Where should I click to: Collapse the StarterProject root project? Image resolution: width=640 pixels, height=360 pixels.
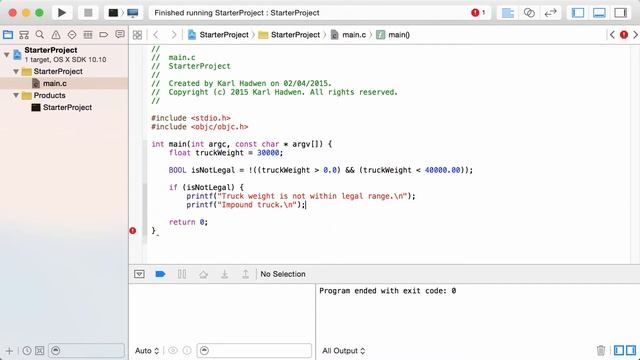click(7, 54)
